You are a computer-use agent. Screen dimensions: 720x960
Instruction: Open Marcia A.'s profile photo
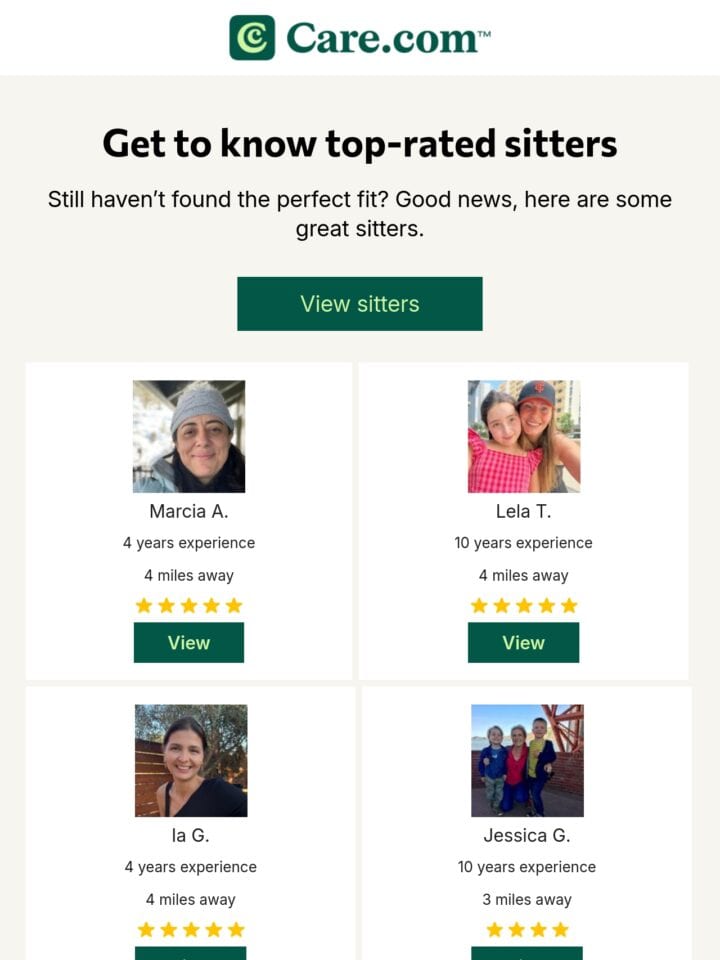189,436
